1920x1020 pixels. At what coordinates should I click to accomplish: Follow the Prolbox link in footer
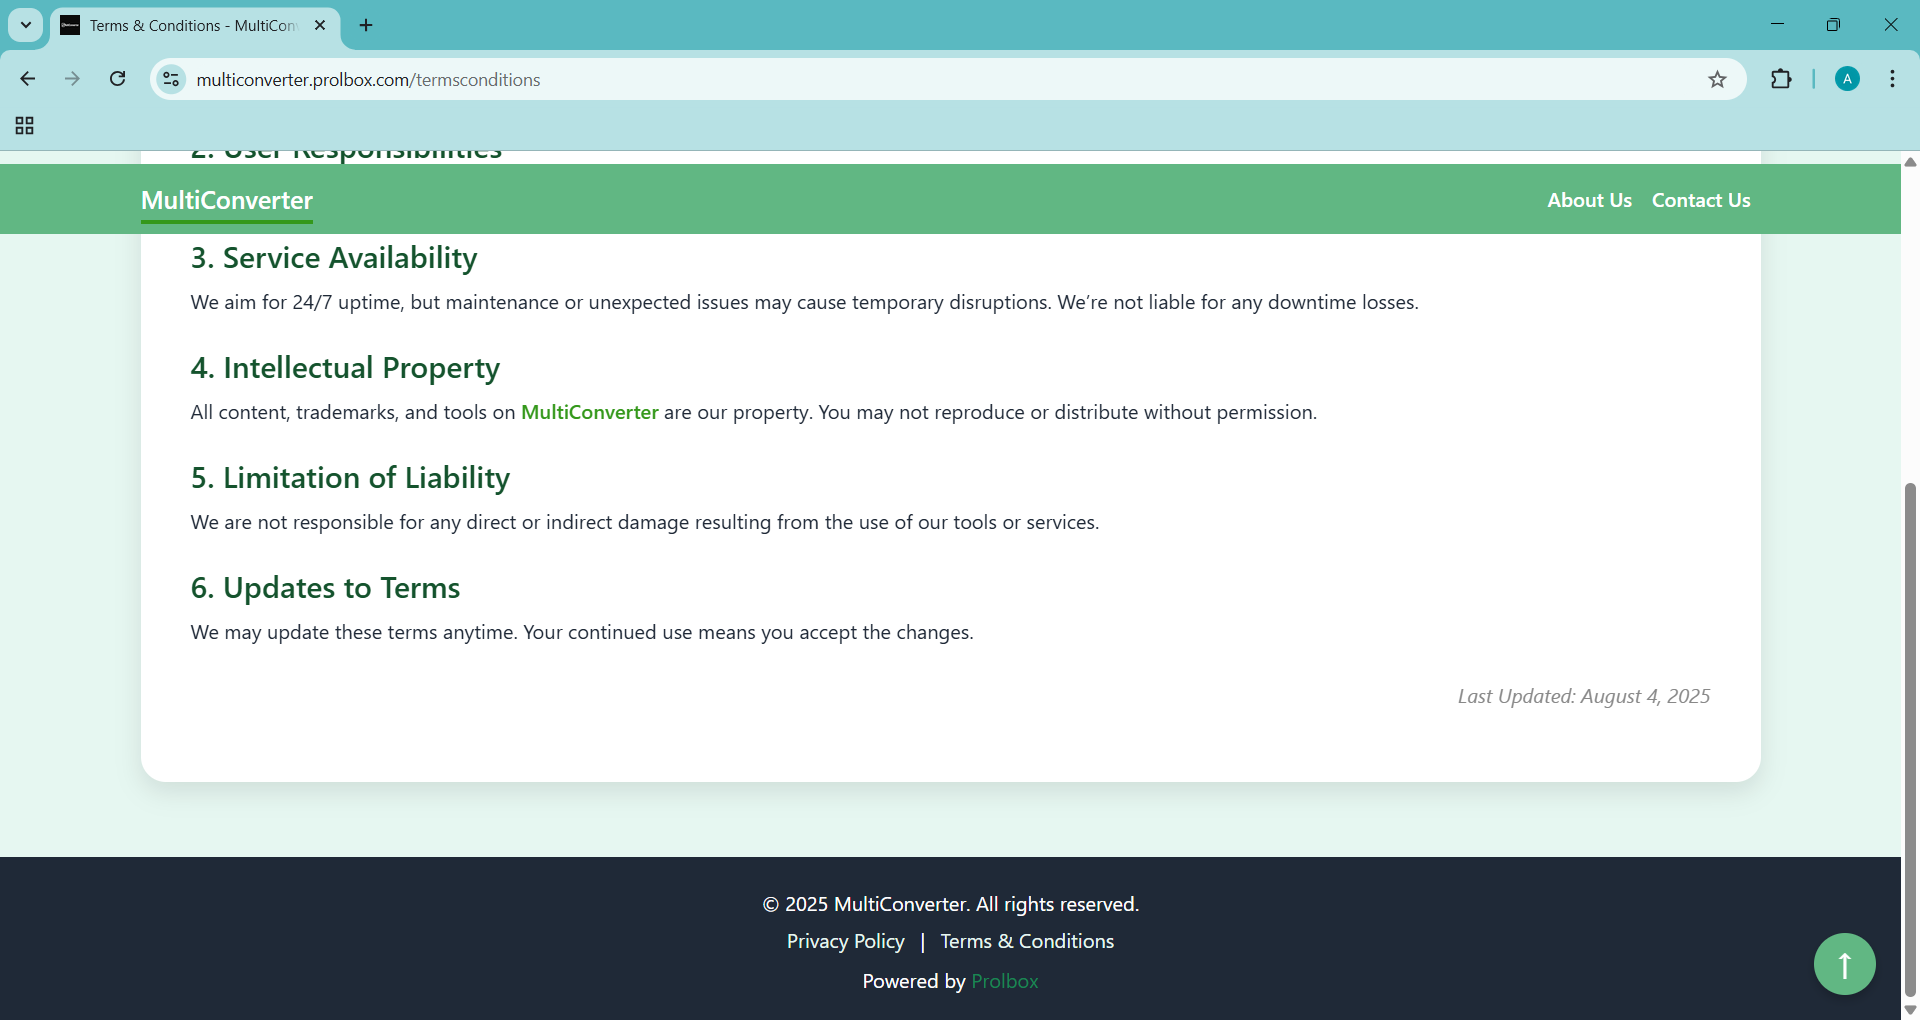1004,981
